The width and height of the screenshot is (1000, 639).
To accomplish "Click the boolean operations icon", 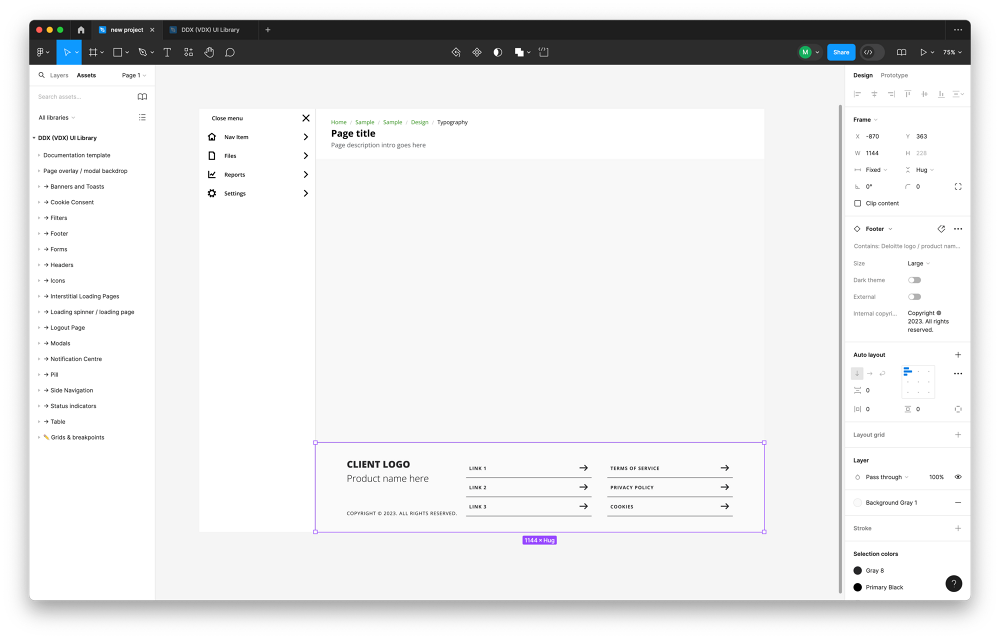I will (x=519, y=52).
